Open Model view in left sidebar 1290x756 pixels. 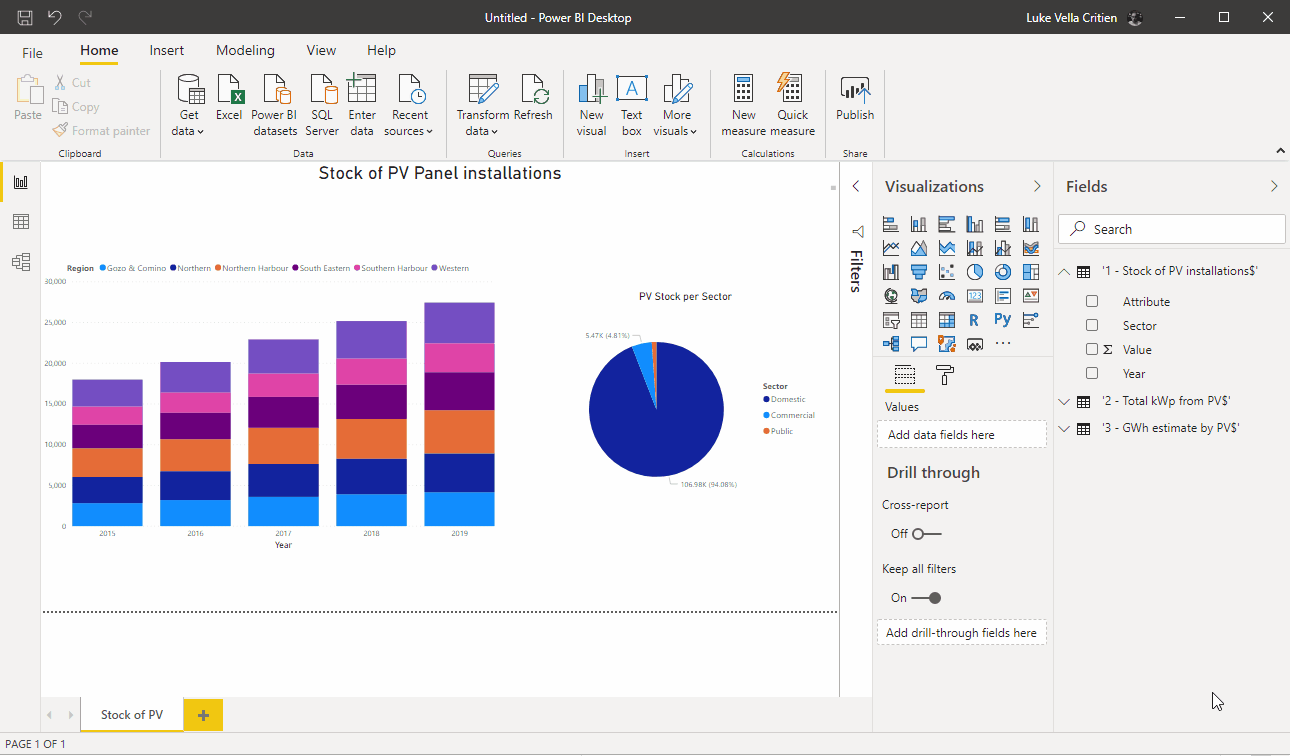pos(20,262)
